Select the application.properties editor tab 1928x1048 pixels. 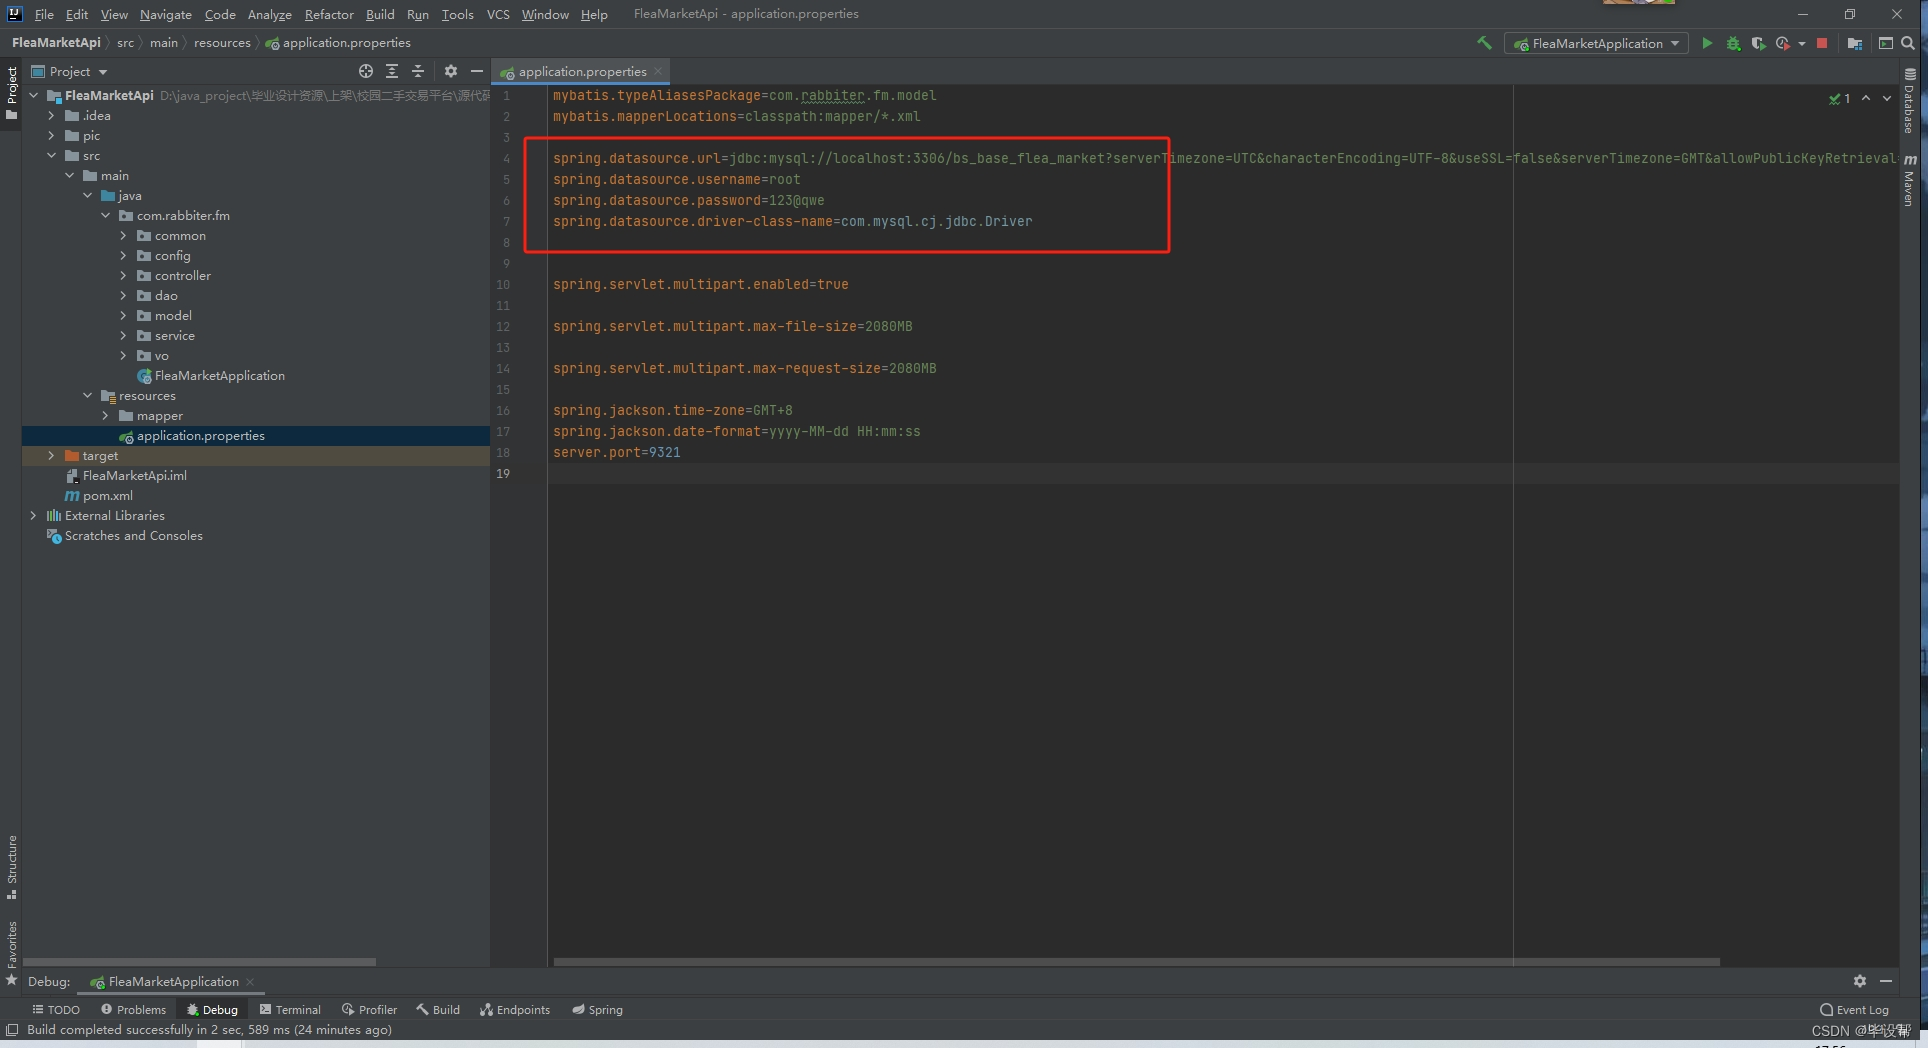tap(582, 72)
